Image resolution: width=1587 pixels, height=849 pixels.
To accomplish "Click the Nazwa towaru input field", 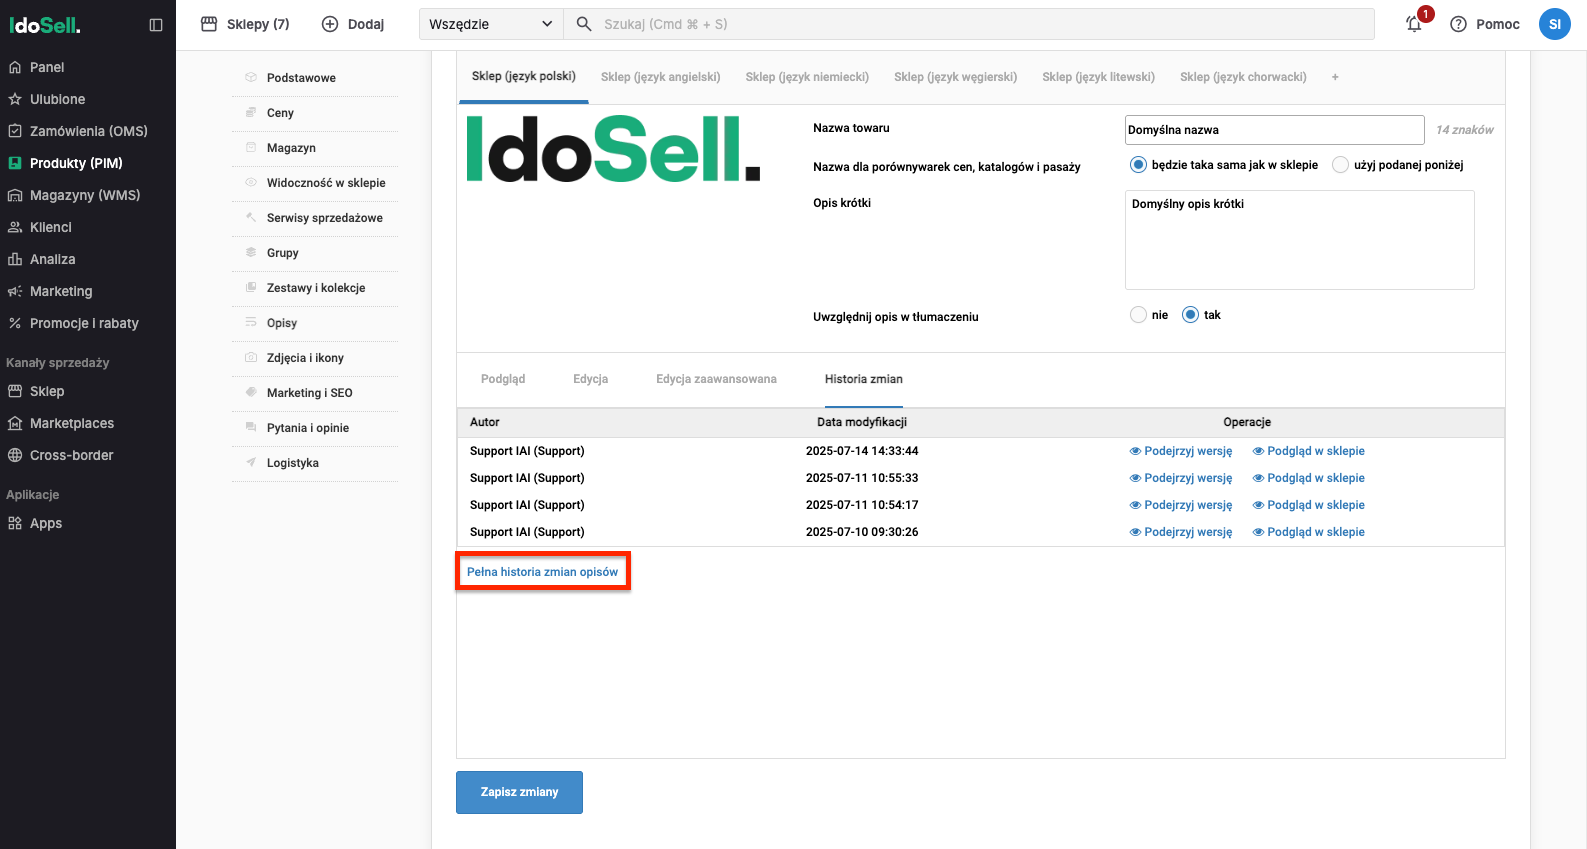I will (x=1275, y=130).
